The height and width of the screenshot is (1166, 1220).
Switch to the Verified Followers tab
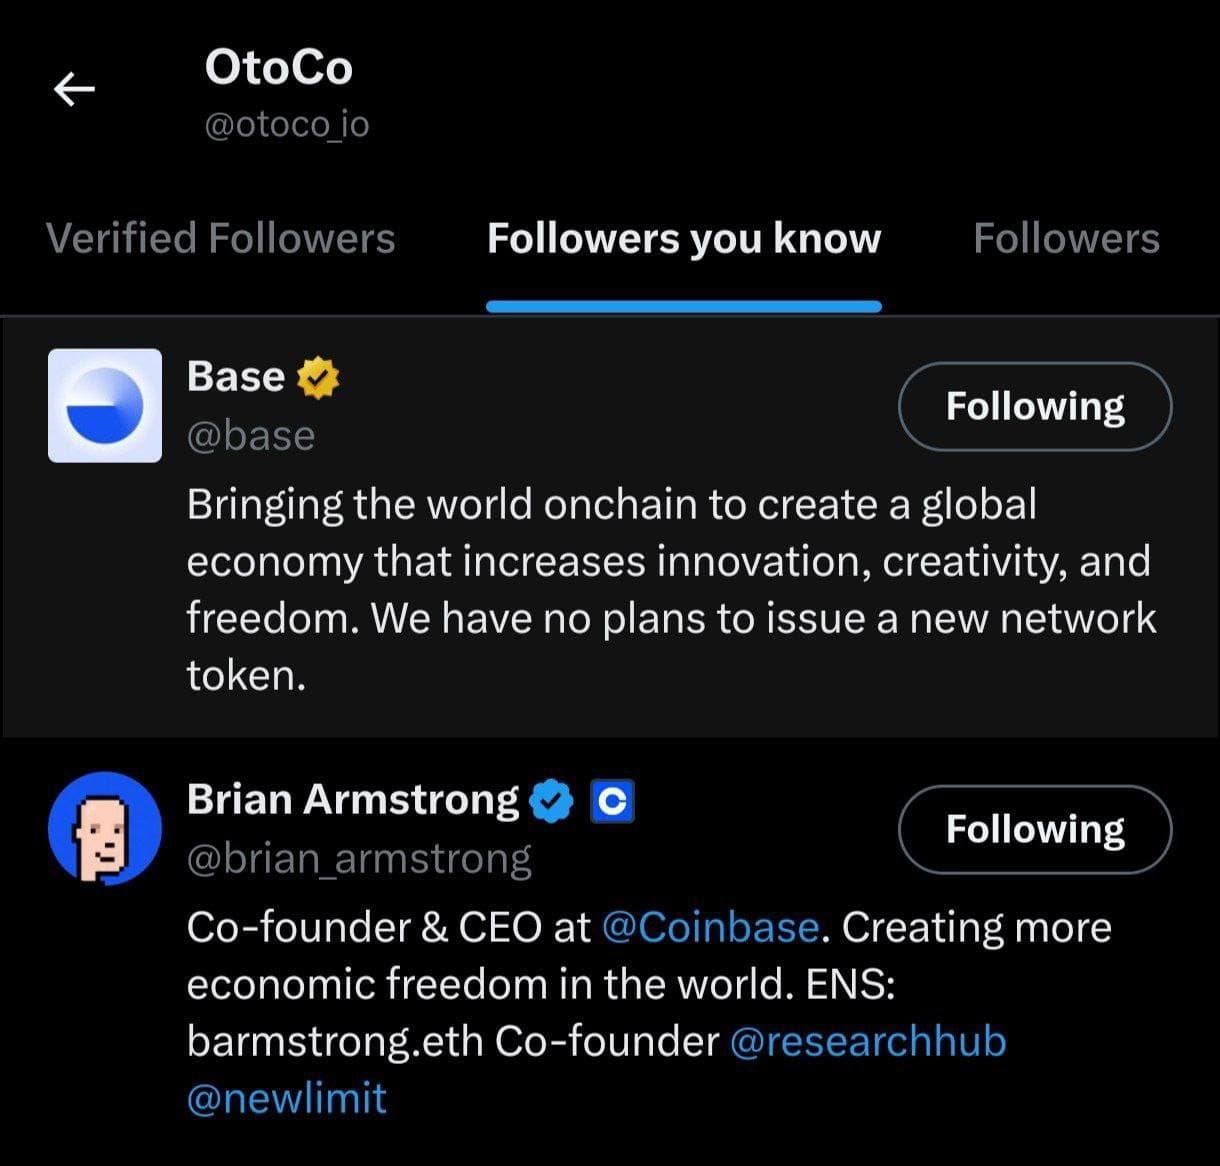[x=221, y=239]
